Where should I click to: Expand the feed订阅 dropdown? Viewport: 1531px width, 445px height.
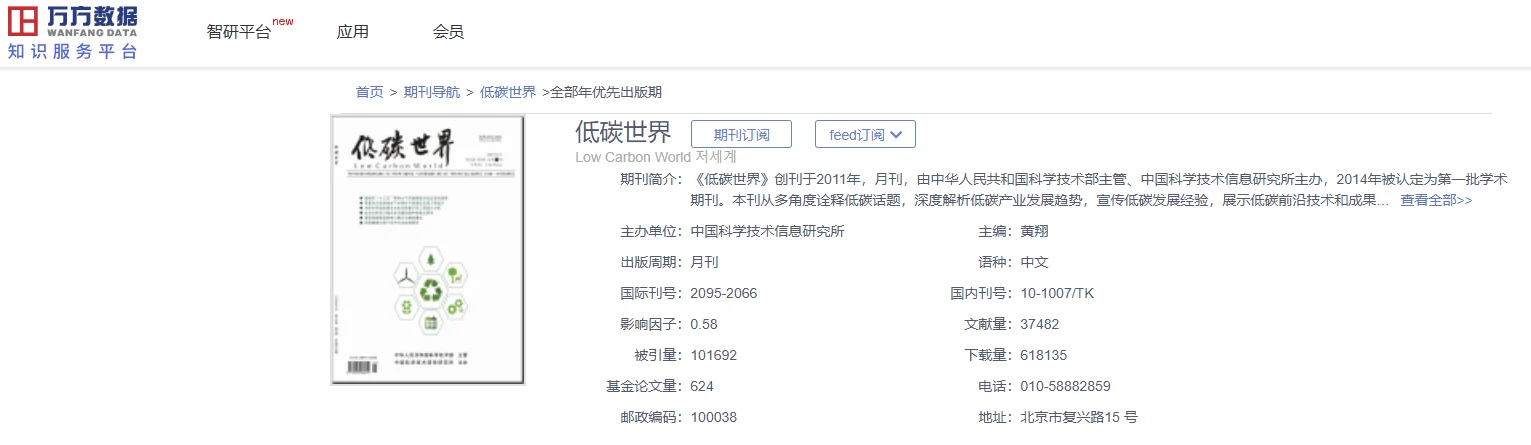tap(865, 135)
